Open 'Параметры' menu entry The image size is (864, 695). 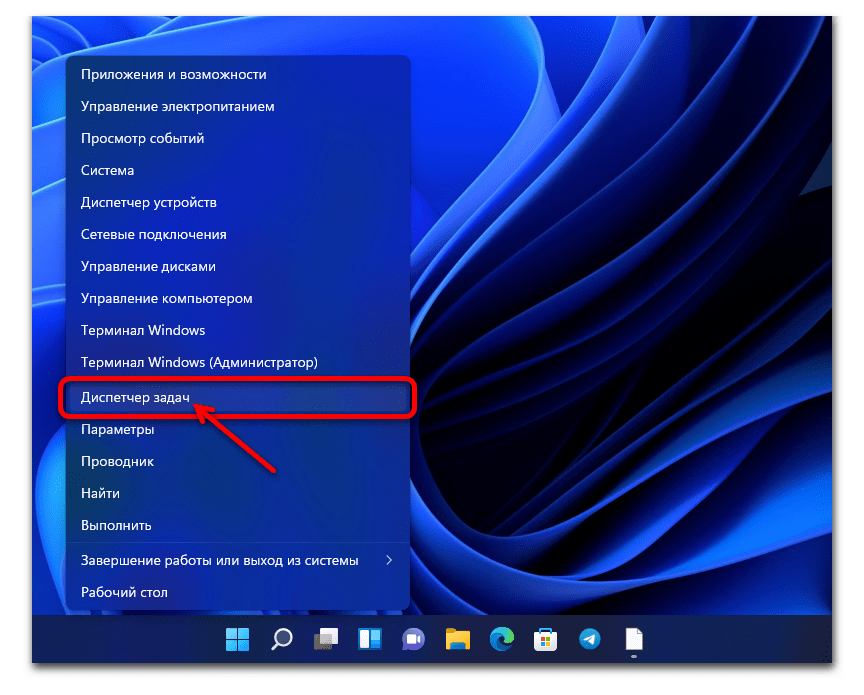tap(238, 429)
